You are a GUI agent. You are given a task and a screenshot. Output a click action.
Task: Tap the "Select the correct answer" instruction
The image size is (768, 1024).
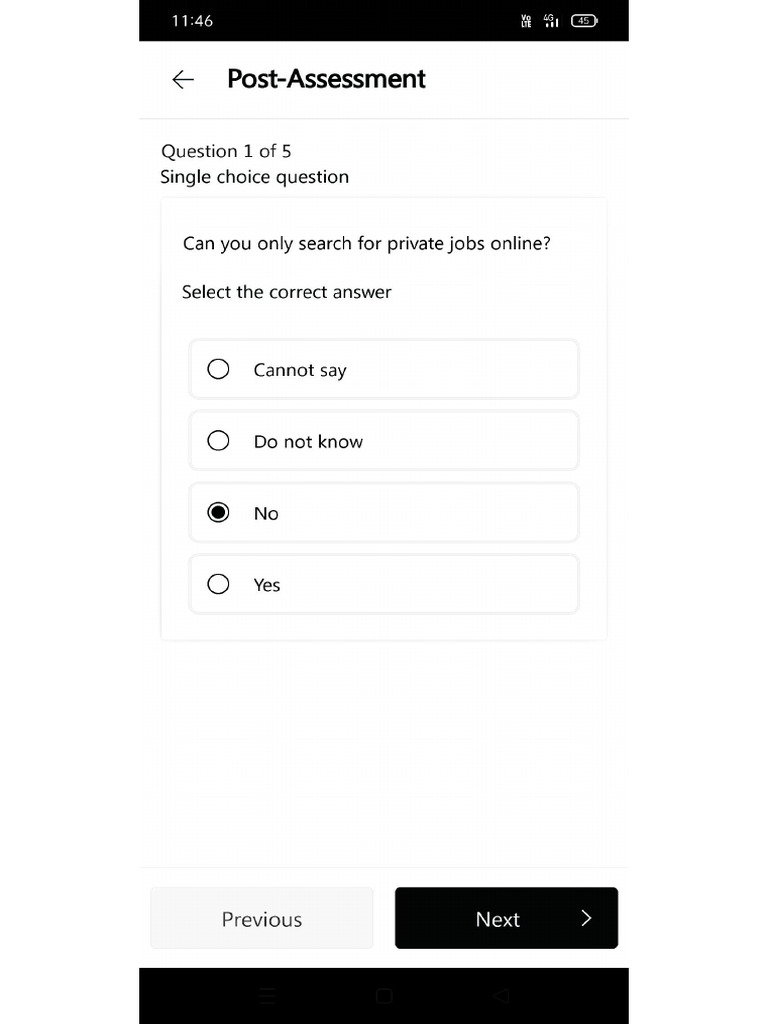(287, 292)
